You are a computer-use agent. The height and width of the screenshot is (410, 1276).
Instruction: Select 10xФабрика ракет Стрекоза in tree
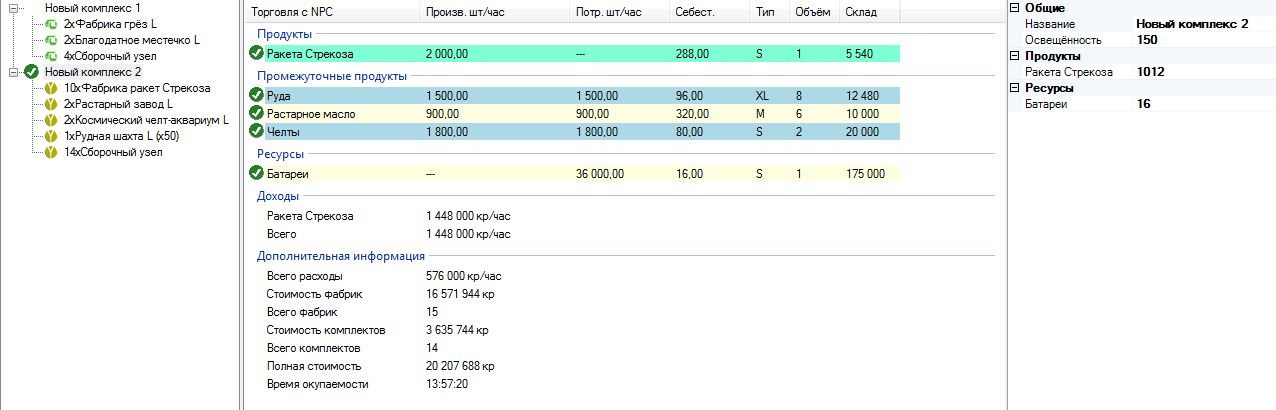pyautogui.click(x=137, y=88)
